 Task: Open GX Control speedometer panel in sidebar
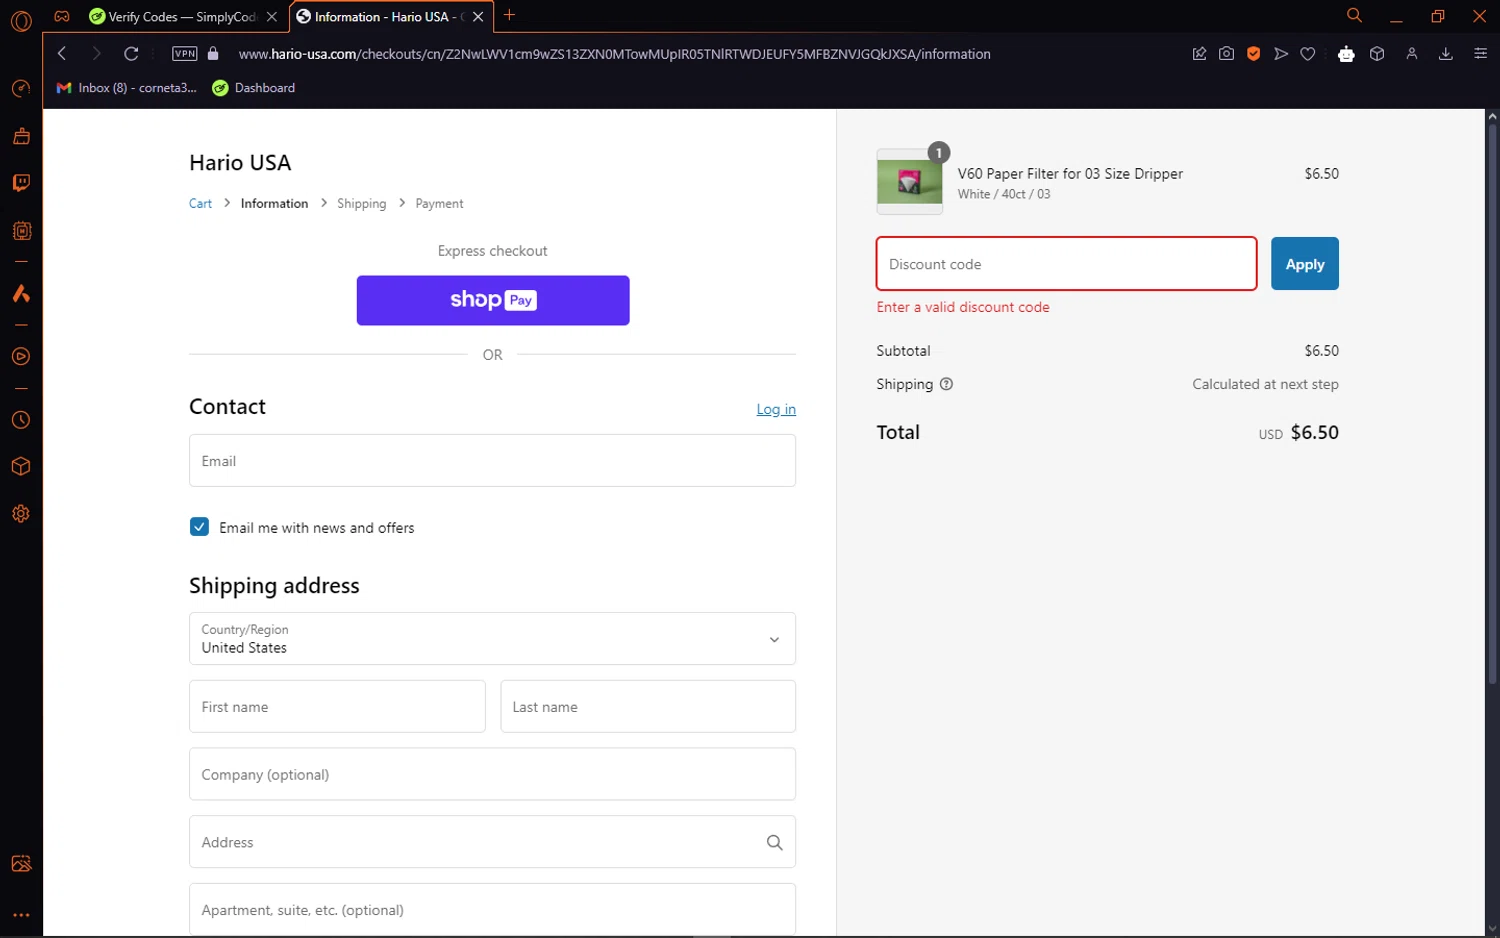click(x=21, y=89)
